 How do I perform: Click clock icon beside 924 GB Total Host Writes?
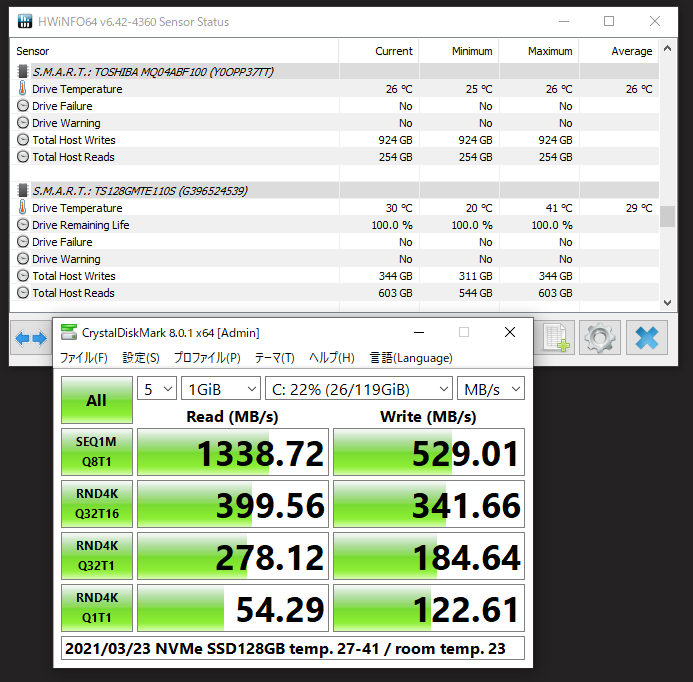tap(23, 140)
